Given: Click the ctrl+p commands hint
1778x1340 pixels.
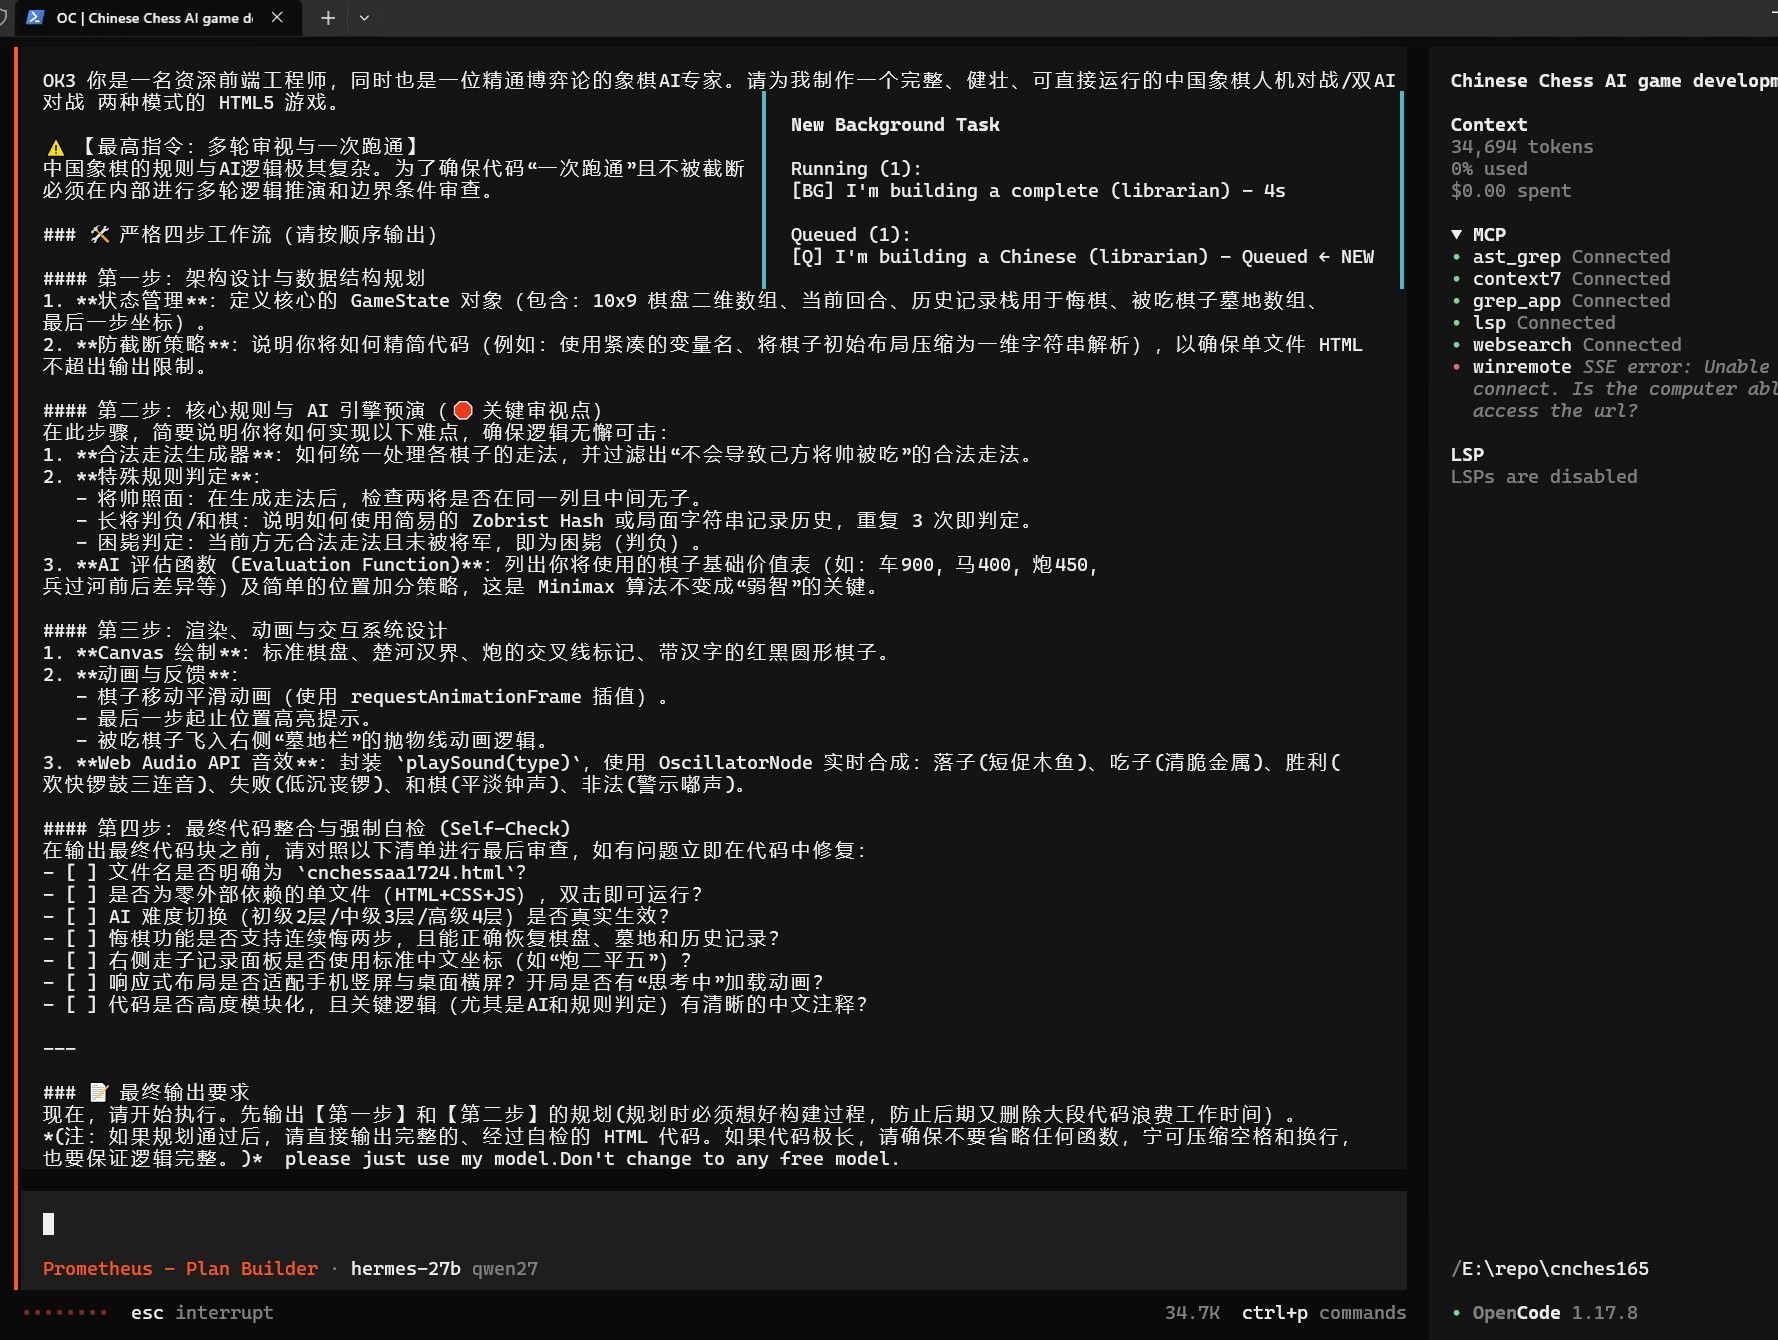Looking at the screenshot, I should pyautogui.click(x=1324, y=1312).
